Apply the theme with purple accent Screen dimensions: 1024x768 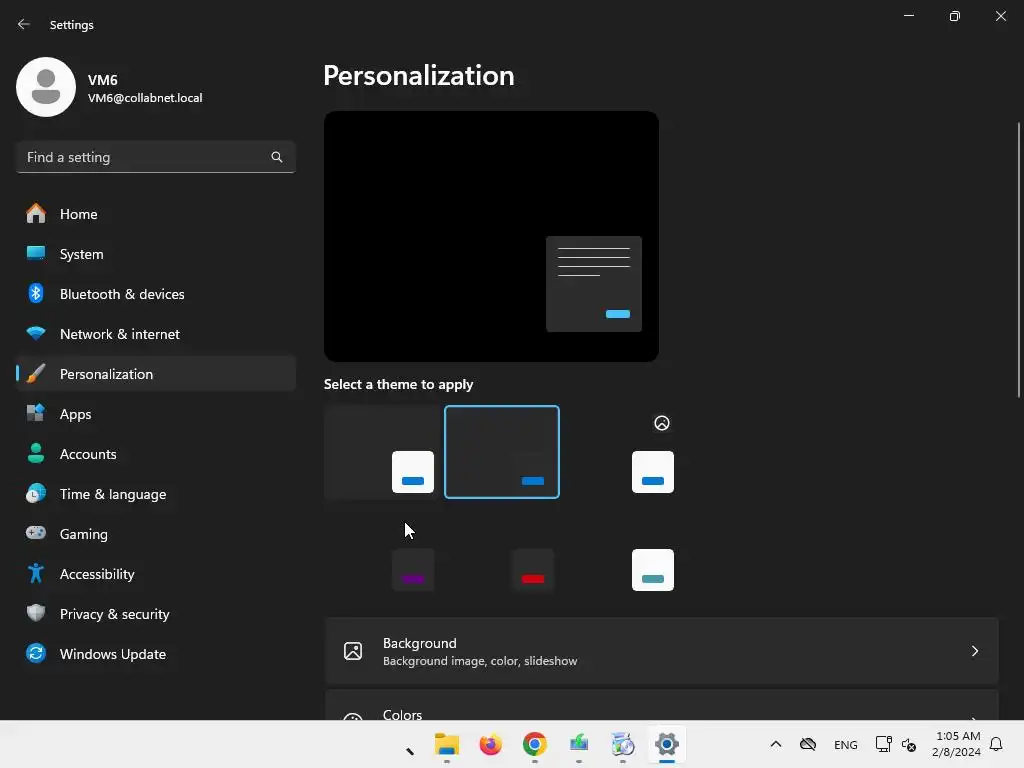pos(382,550)
